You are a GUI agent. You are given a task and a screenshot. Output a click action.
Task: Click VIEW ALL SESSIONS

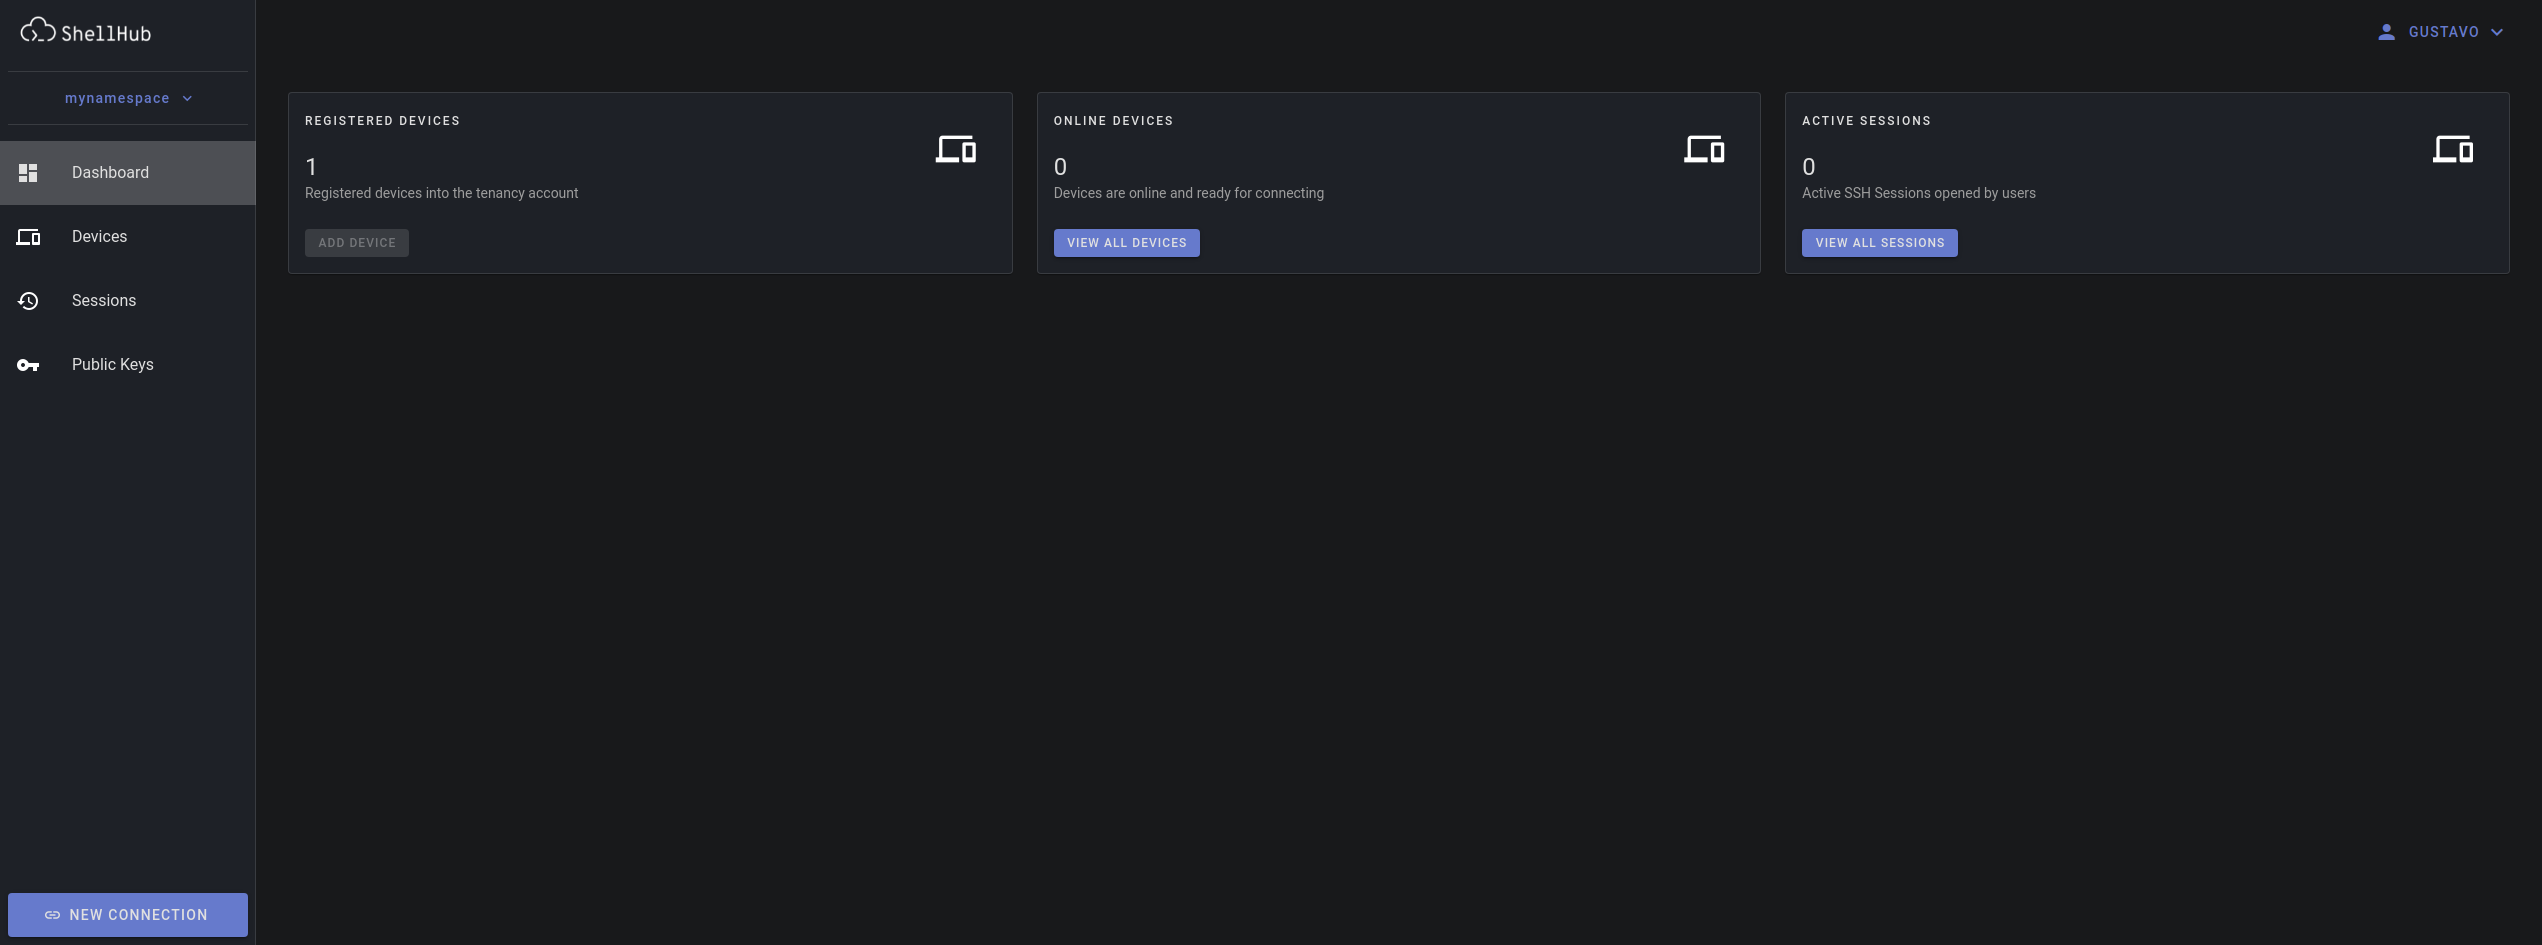point(1879,242)
